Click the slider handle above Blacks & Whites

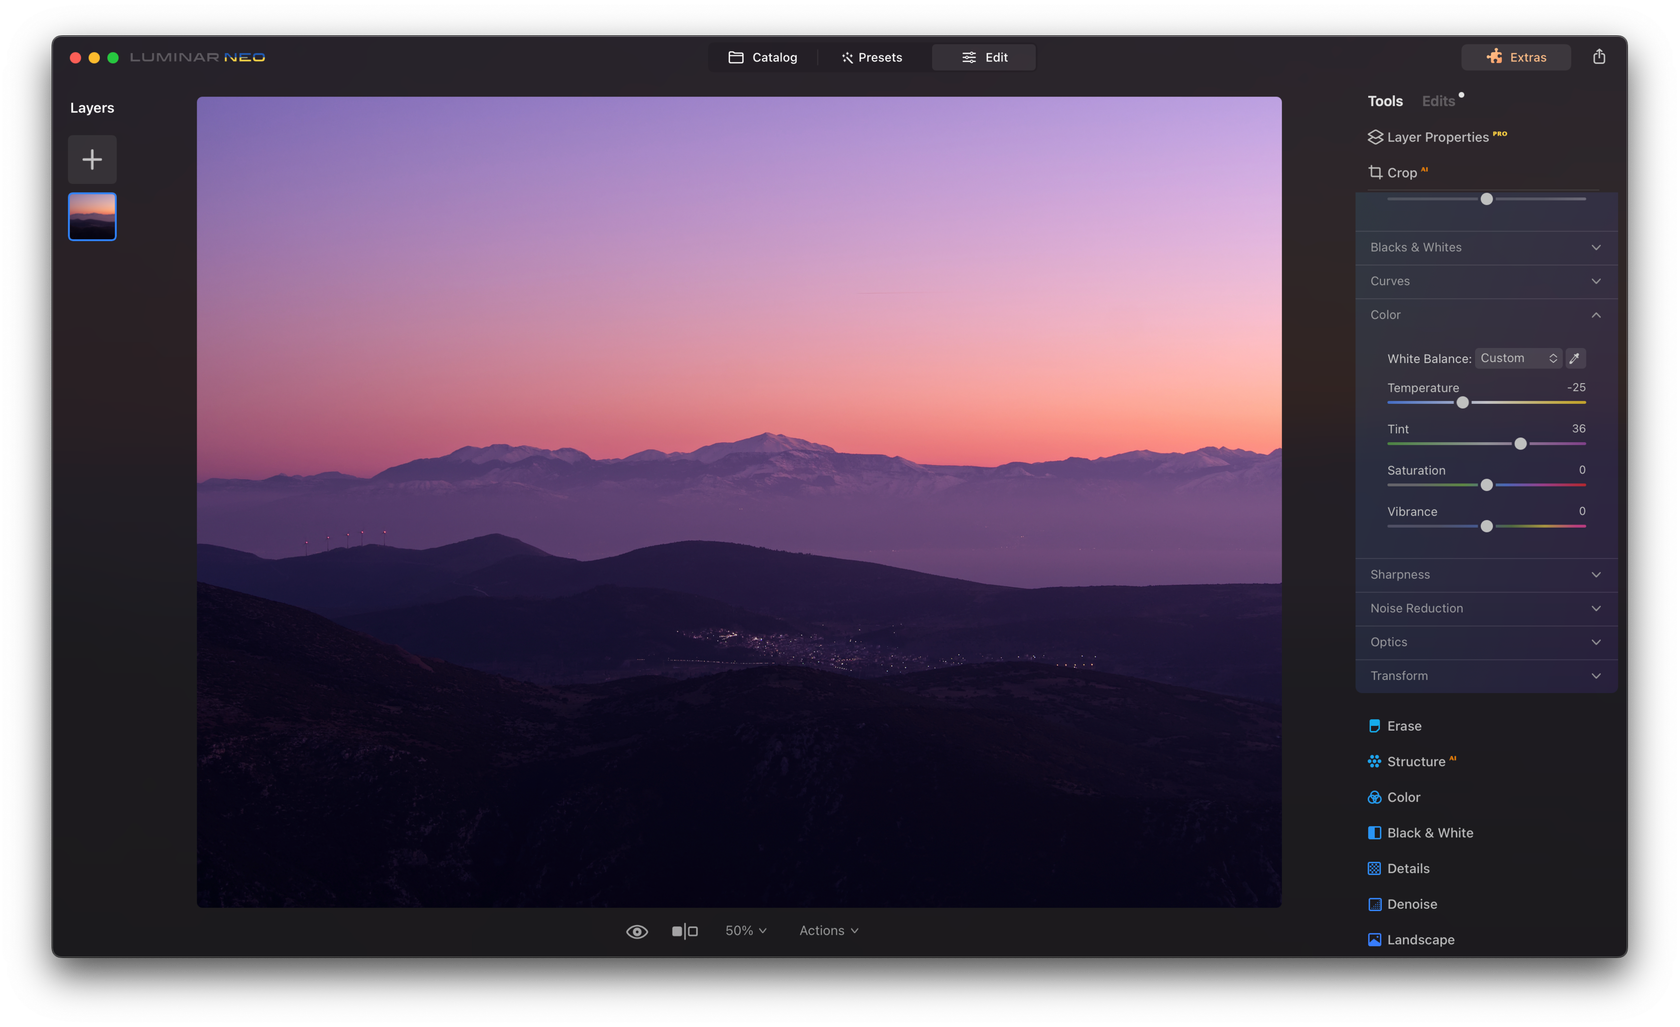tap(1486, 199)
